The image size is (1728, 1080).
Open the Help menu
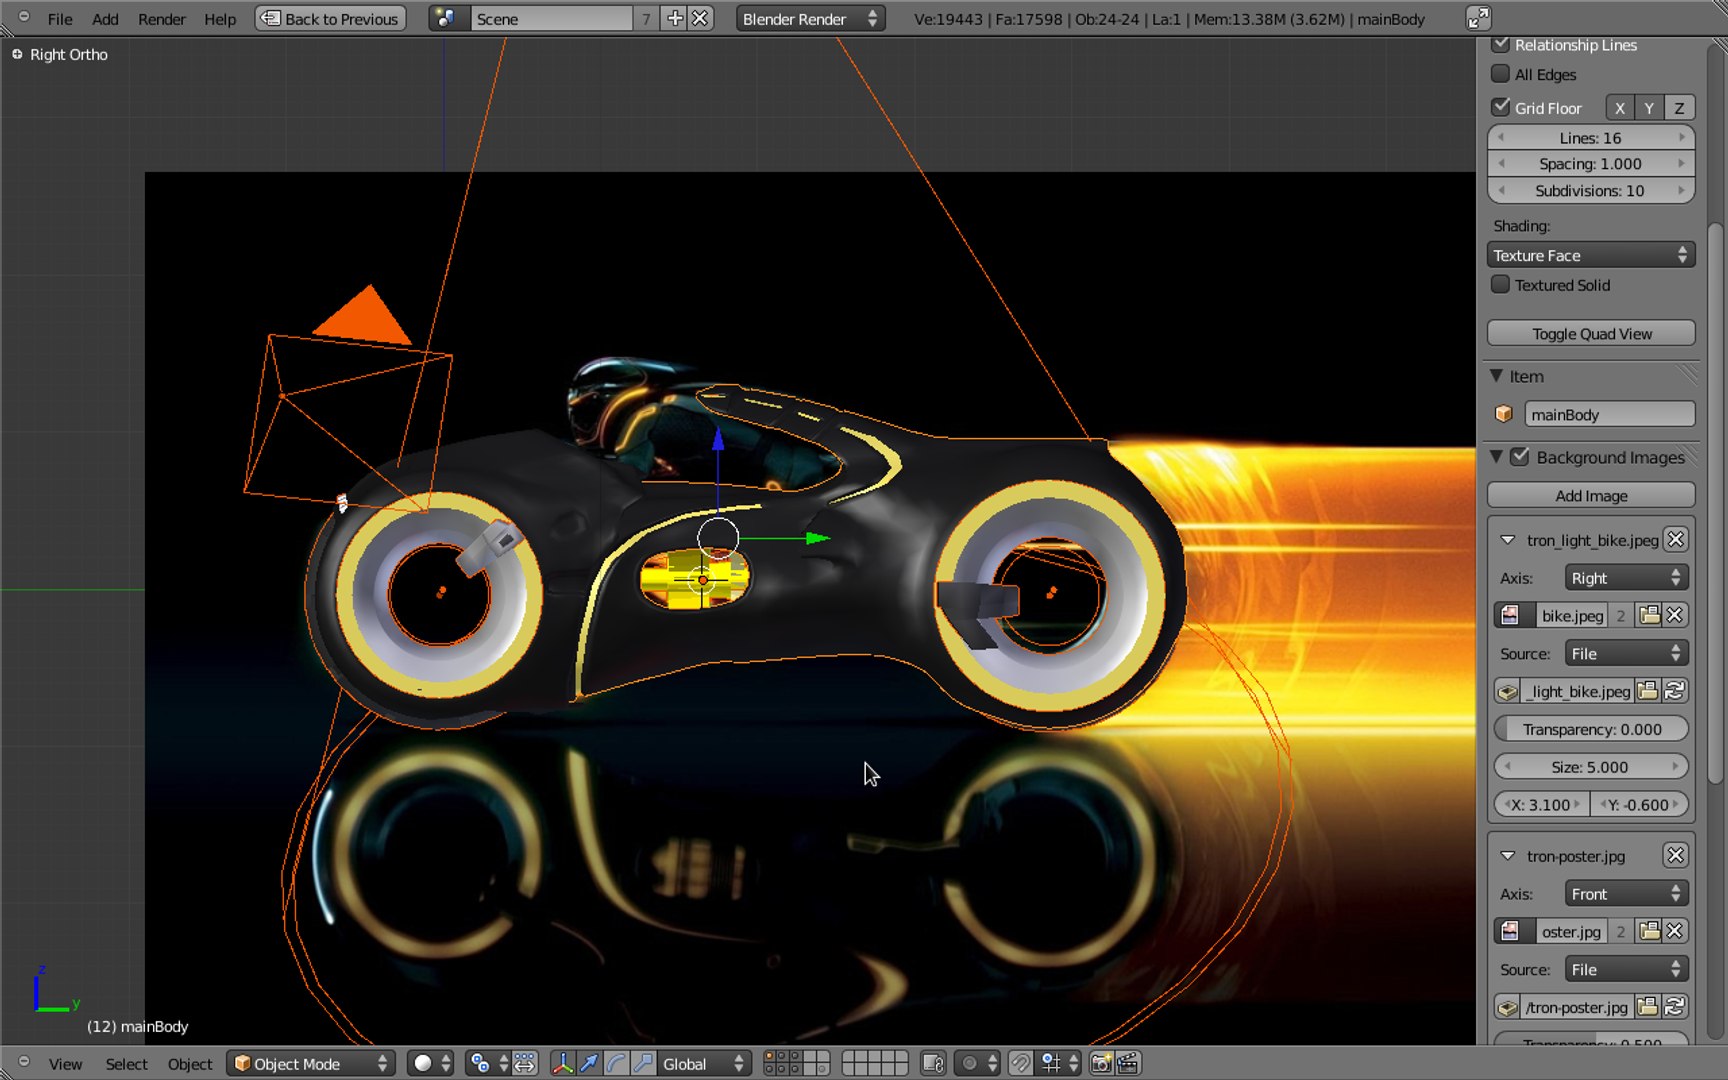click(220, 19)
